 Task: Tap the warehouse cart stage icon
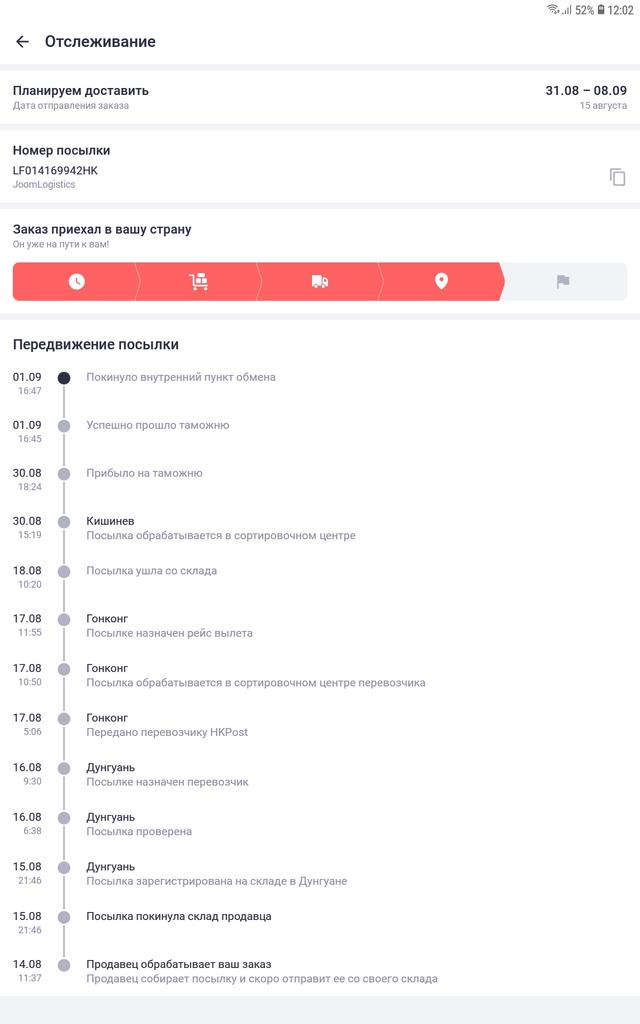click(x=198, y=282)
